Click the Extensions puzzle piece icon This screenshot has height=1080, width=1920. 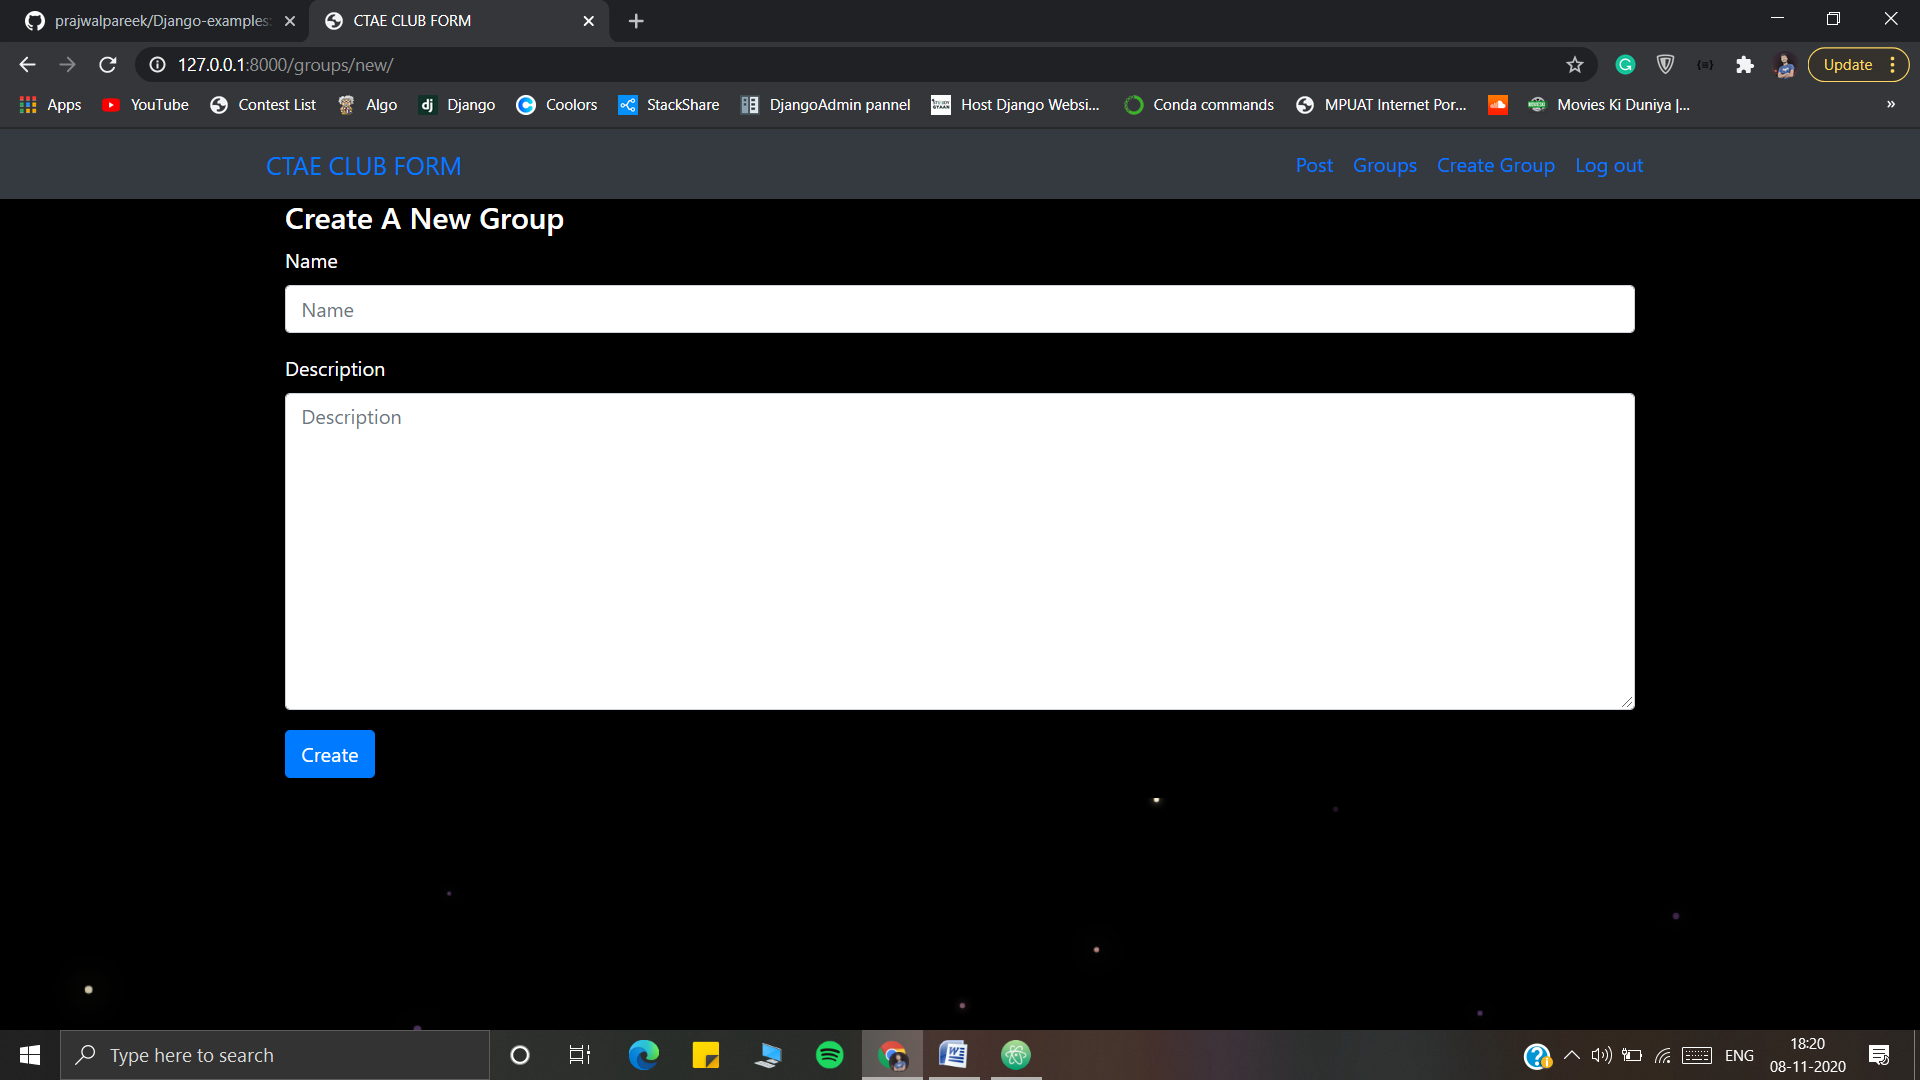[x=1745, y=65]
